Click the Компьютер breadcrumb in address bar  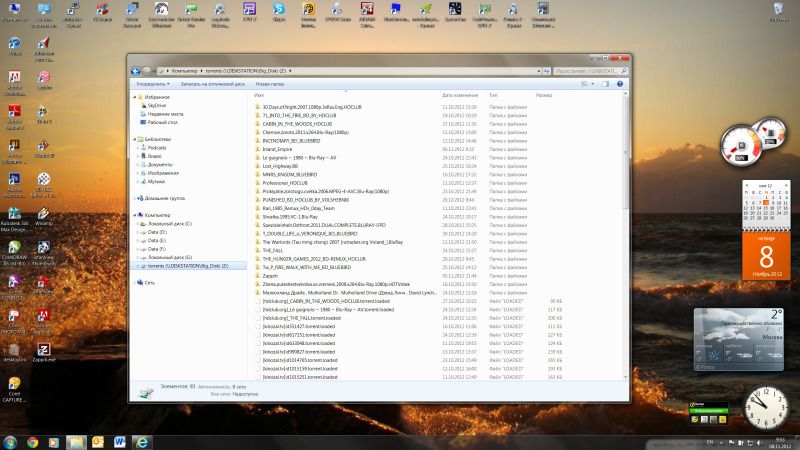click(x=184, y=71)
